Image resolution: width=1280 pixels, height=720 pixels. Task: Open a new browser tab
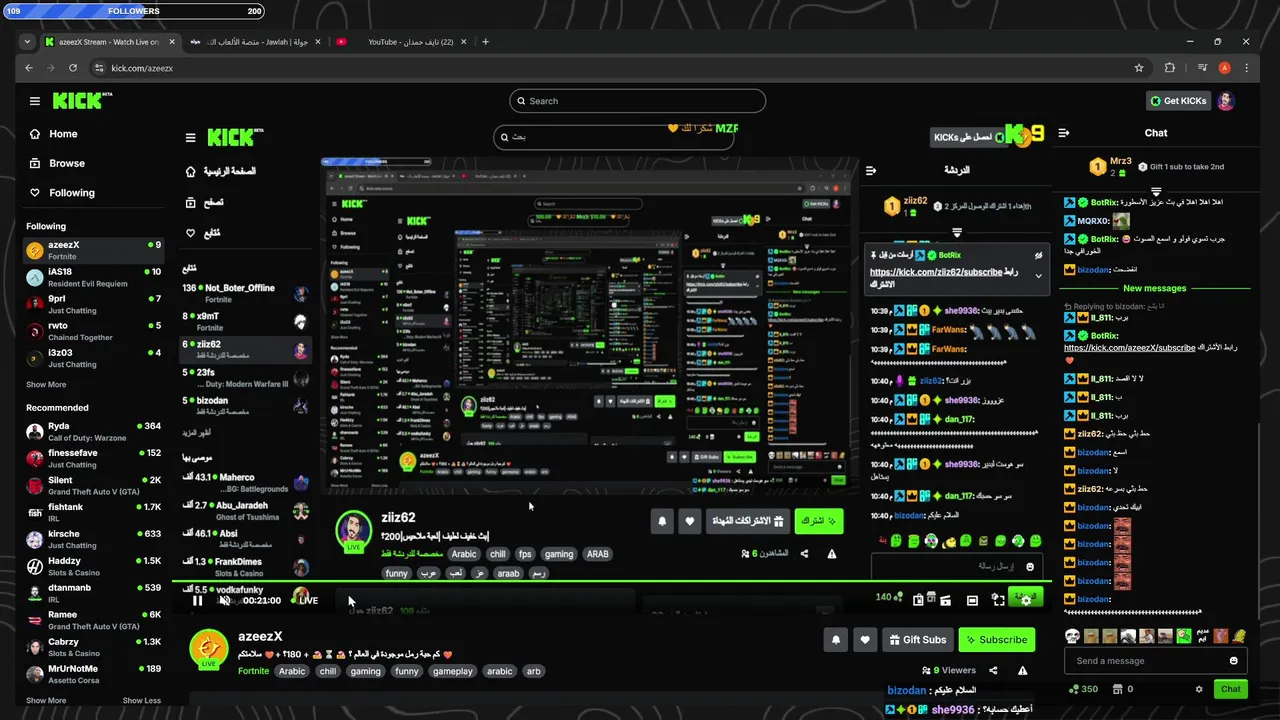pyautogui.click(x=485, y=42)
